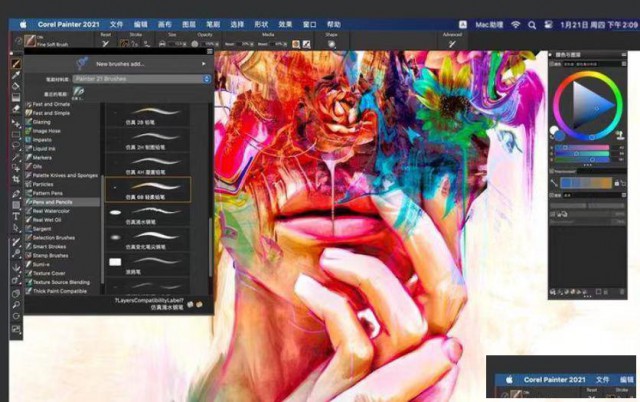Select the Magnifier tool
The height and width of the screenshot is (402, 640).
pos(16,305)
